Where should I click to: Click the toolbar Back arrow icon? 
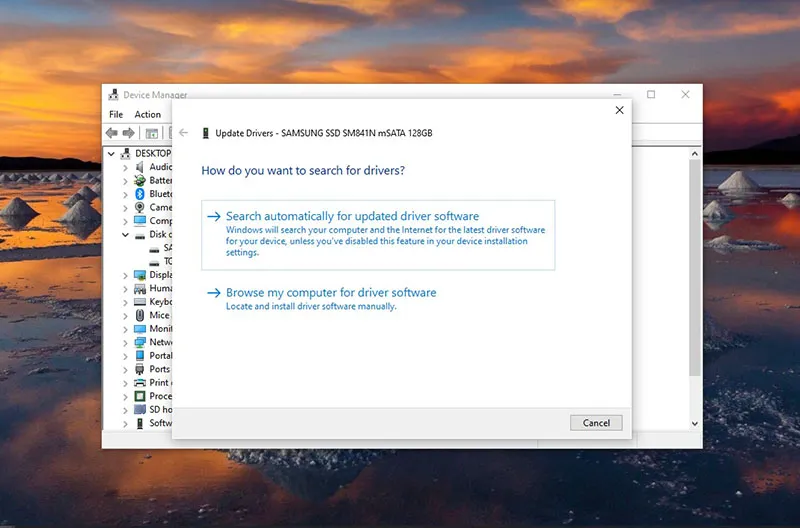point(112,133)
